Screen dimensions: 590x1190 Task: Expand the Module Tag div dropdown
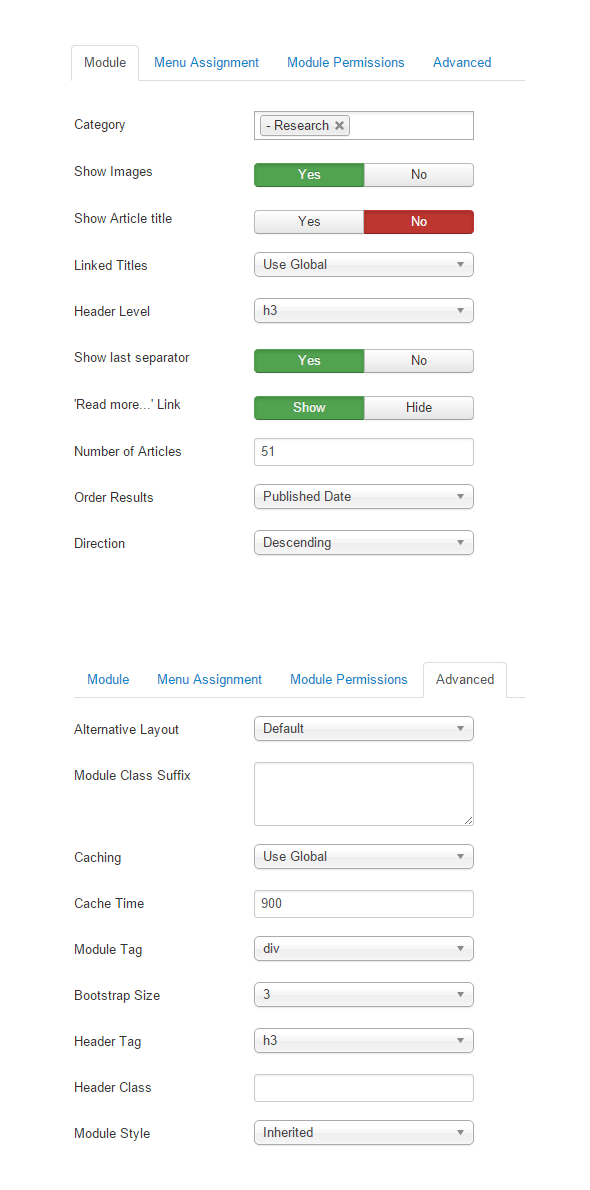pyautogui.click(x=364, y=949)
